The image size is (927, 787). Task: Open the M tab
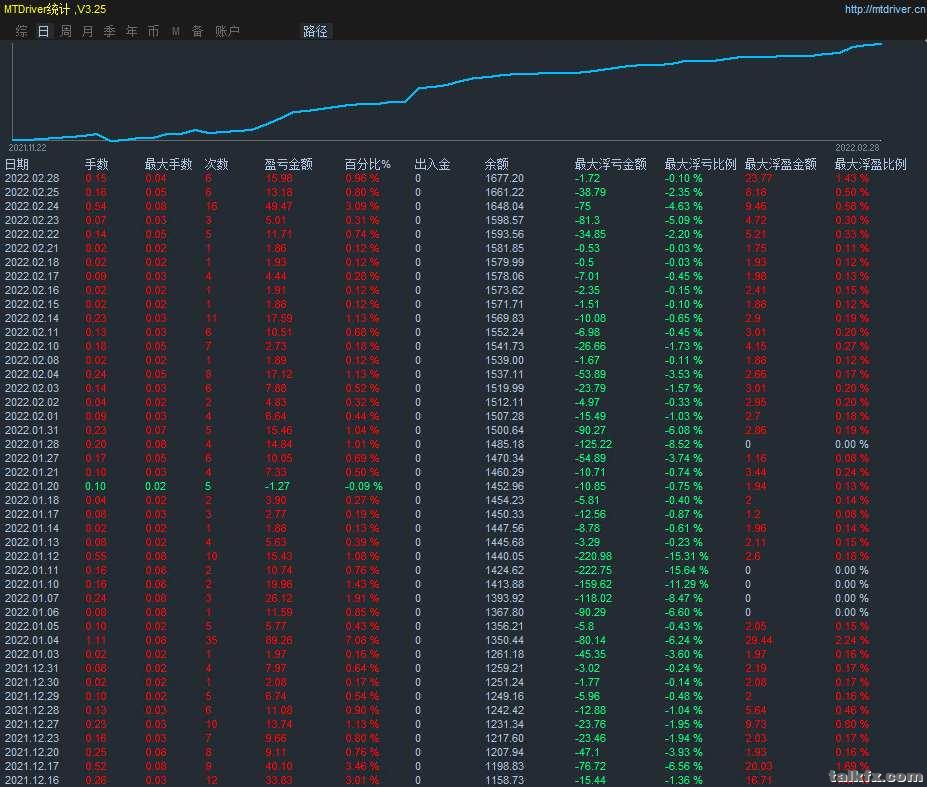point(176,31)
